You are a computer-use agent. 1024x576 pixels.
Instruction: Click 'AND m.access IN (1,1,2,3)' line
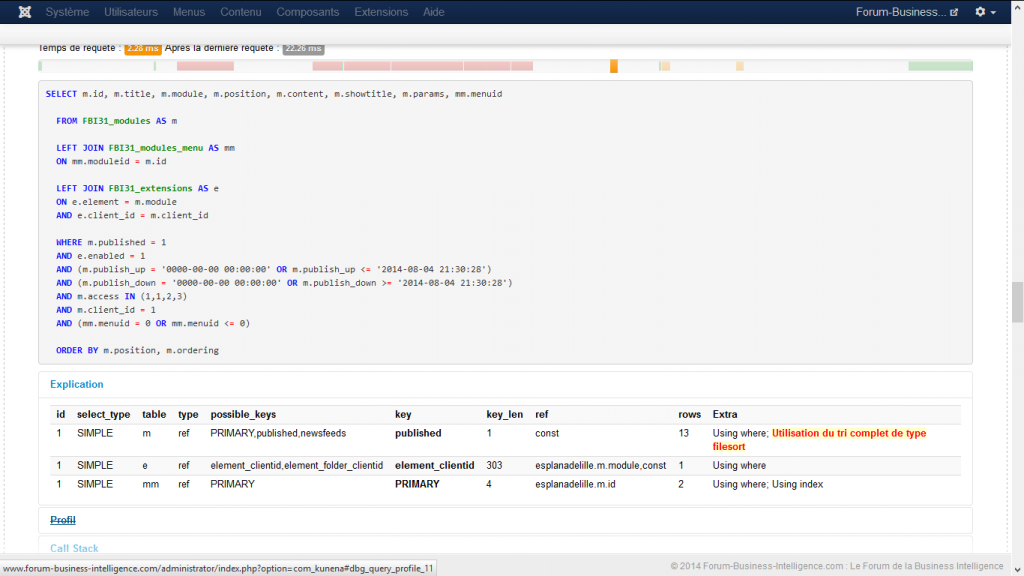point(121,296)
